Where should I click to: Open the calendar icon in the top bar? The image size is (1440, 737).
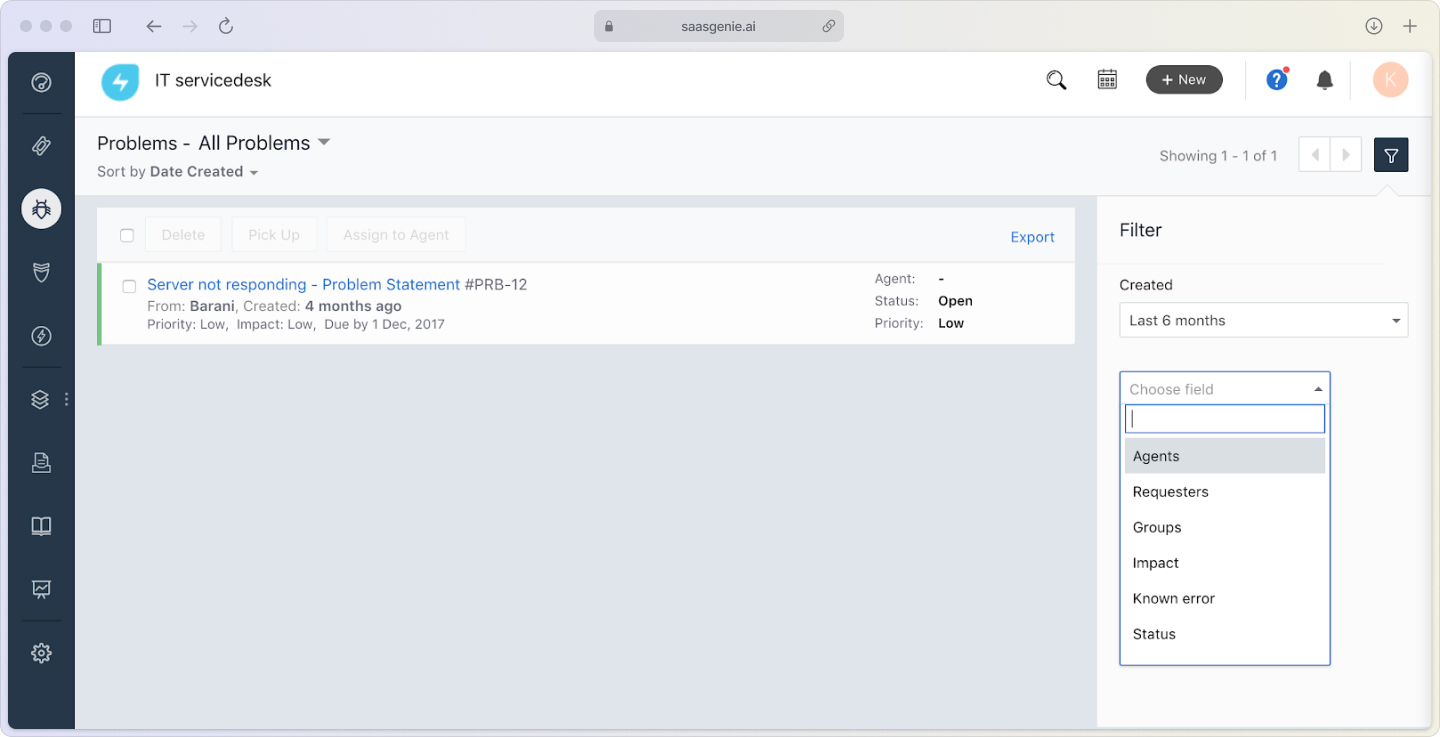tap(1107, 78)
